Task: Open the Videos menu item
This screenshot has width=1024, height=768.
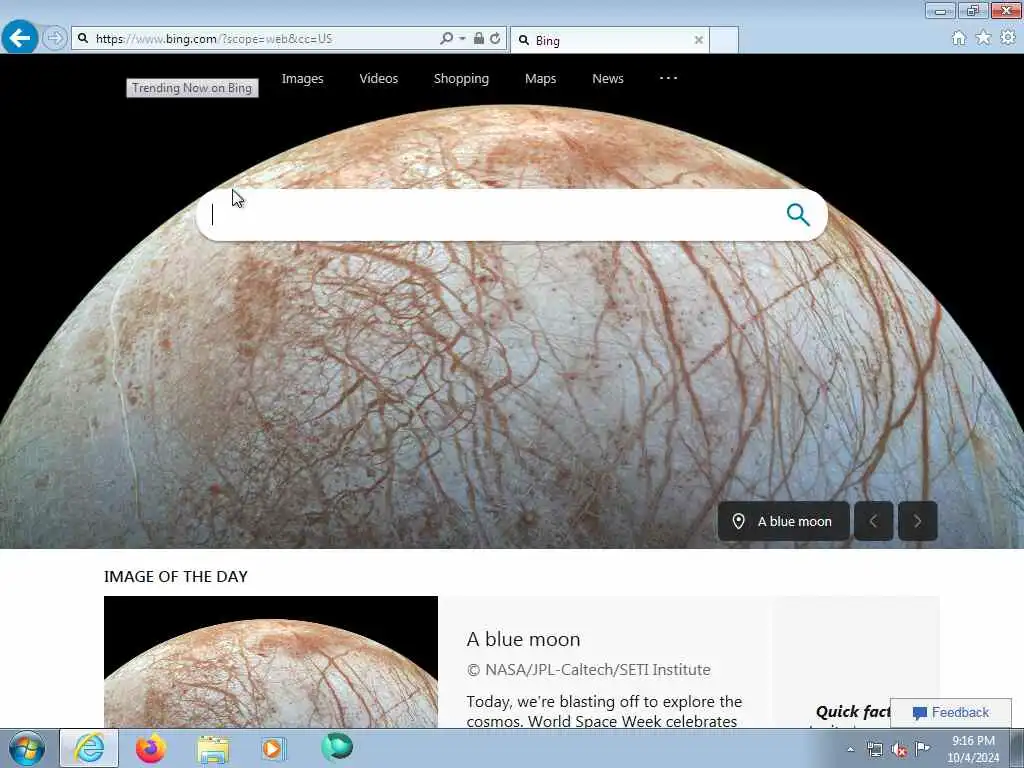Action: (379, 78)
